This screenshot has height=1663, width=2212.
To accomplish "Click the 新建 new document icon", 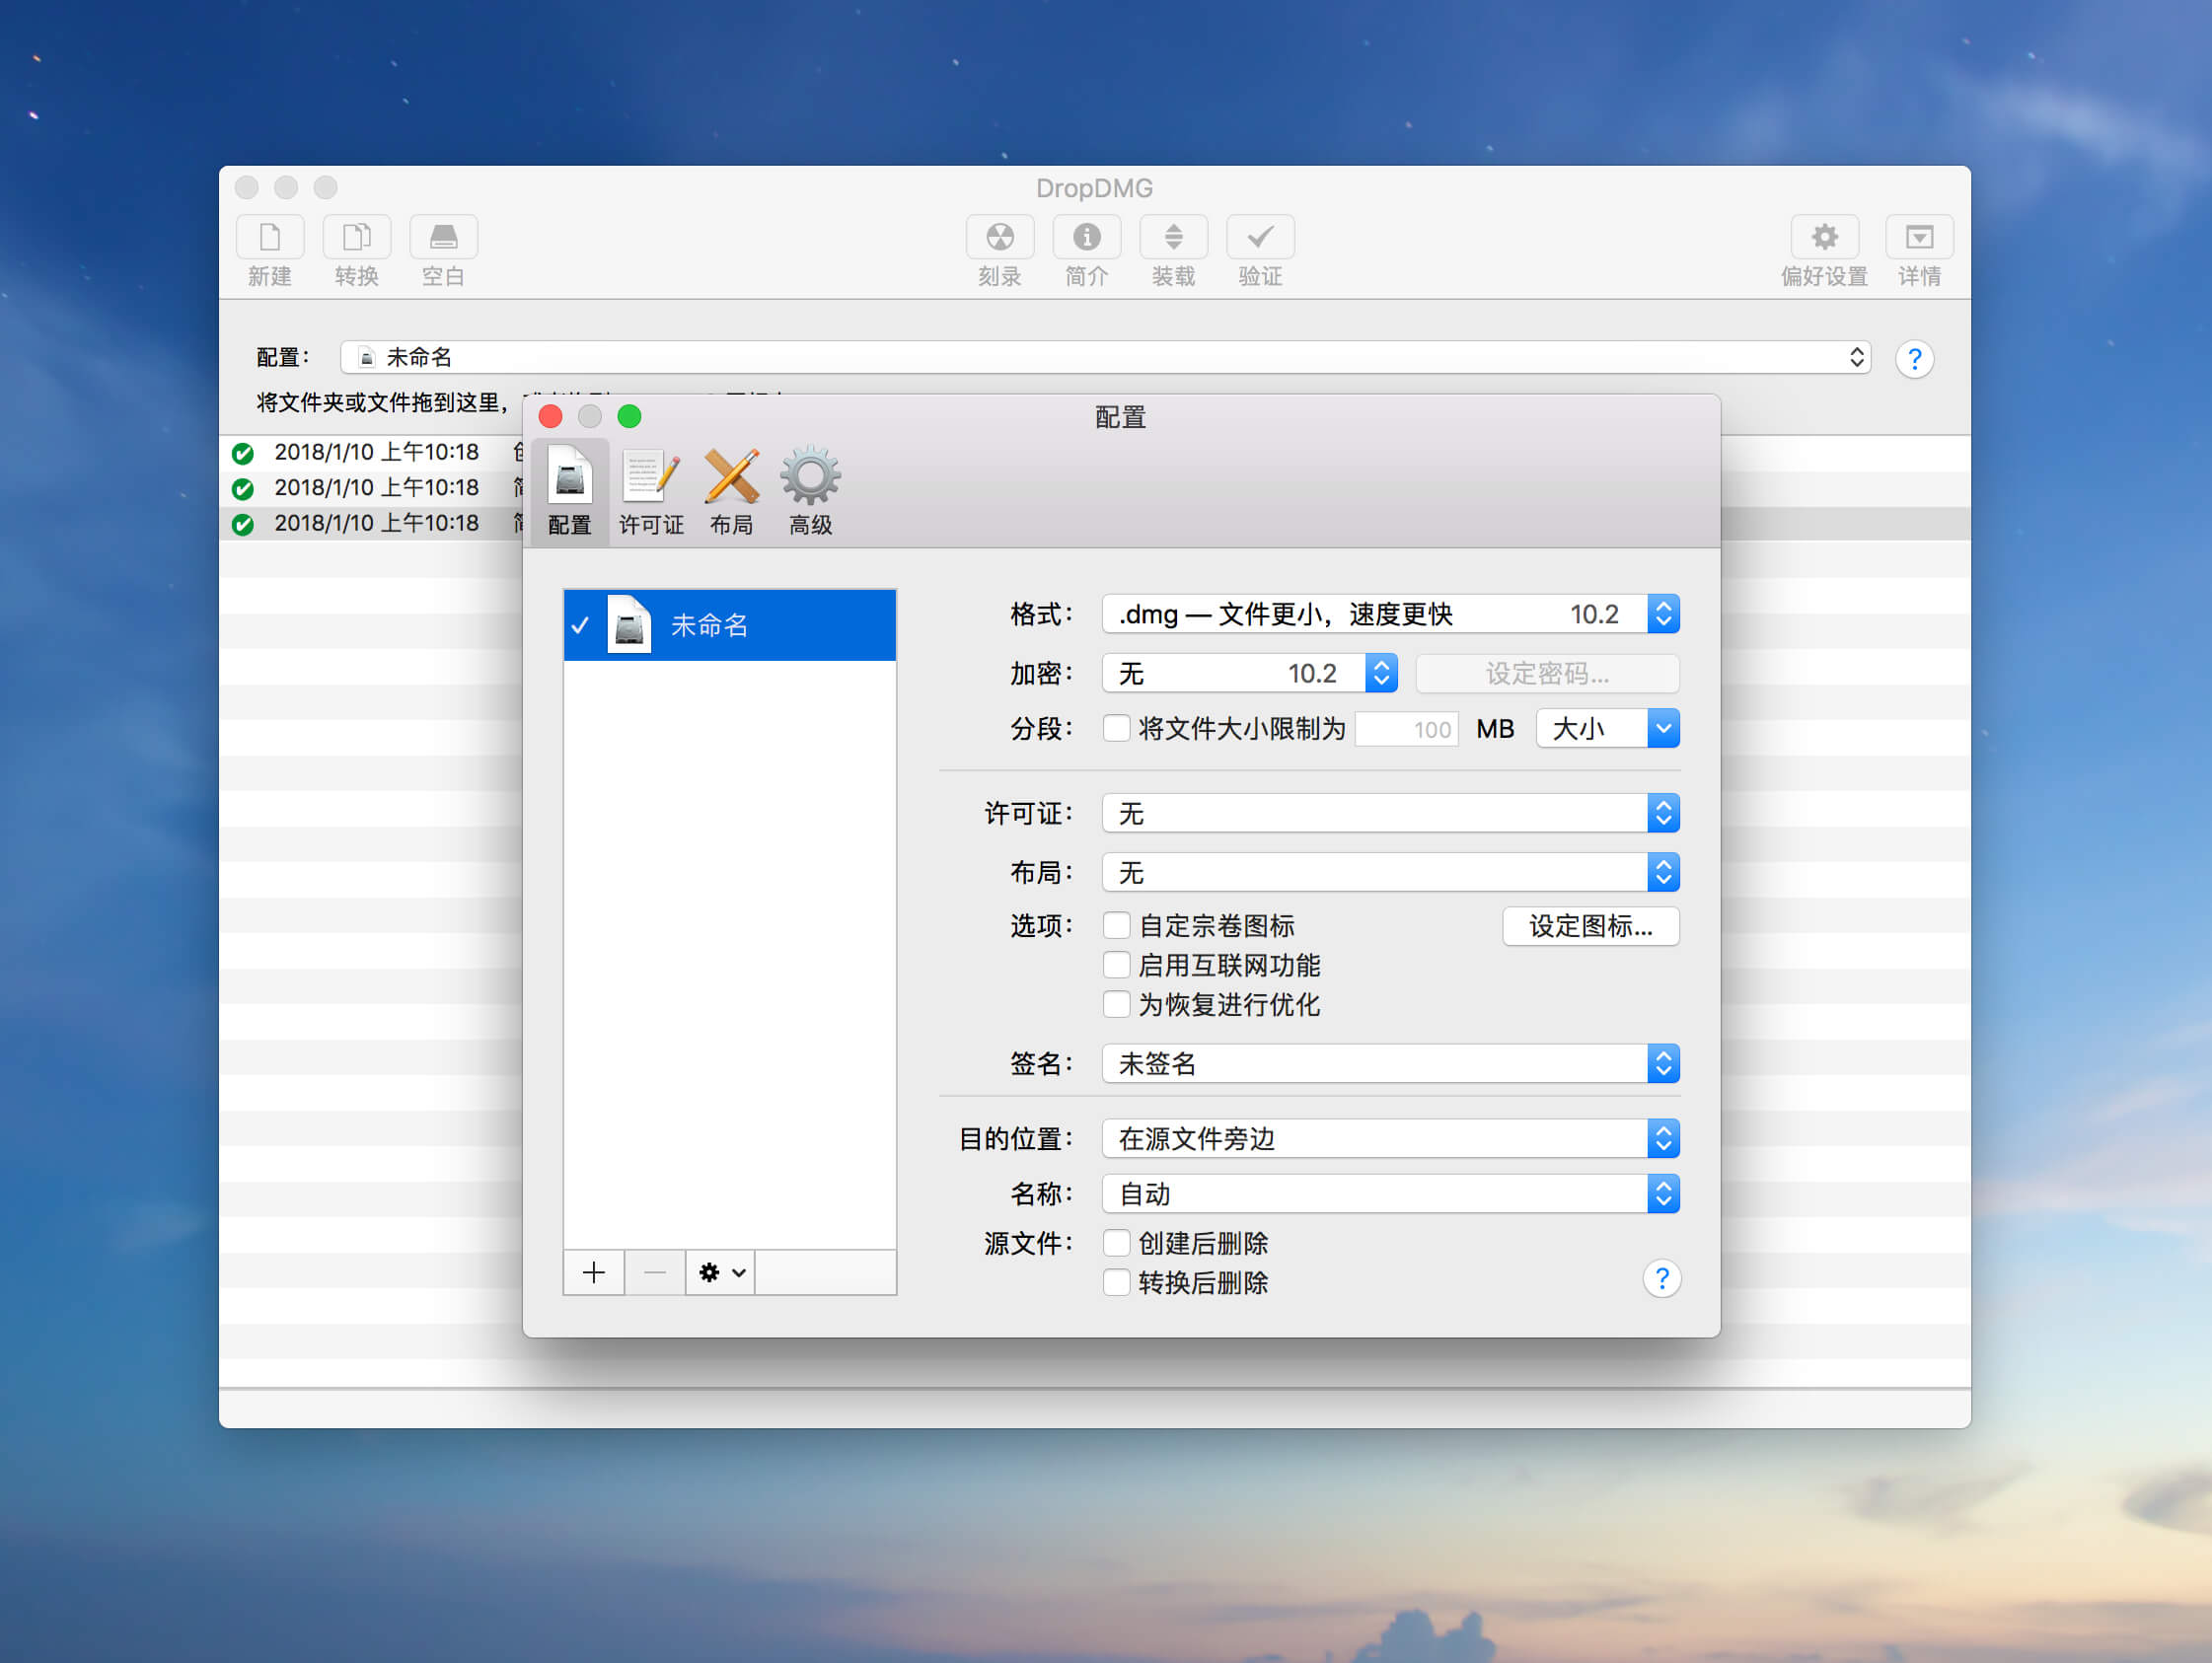I will pos(270,237).
